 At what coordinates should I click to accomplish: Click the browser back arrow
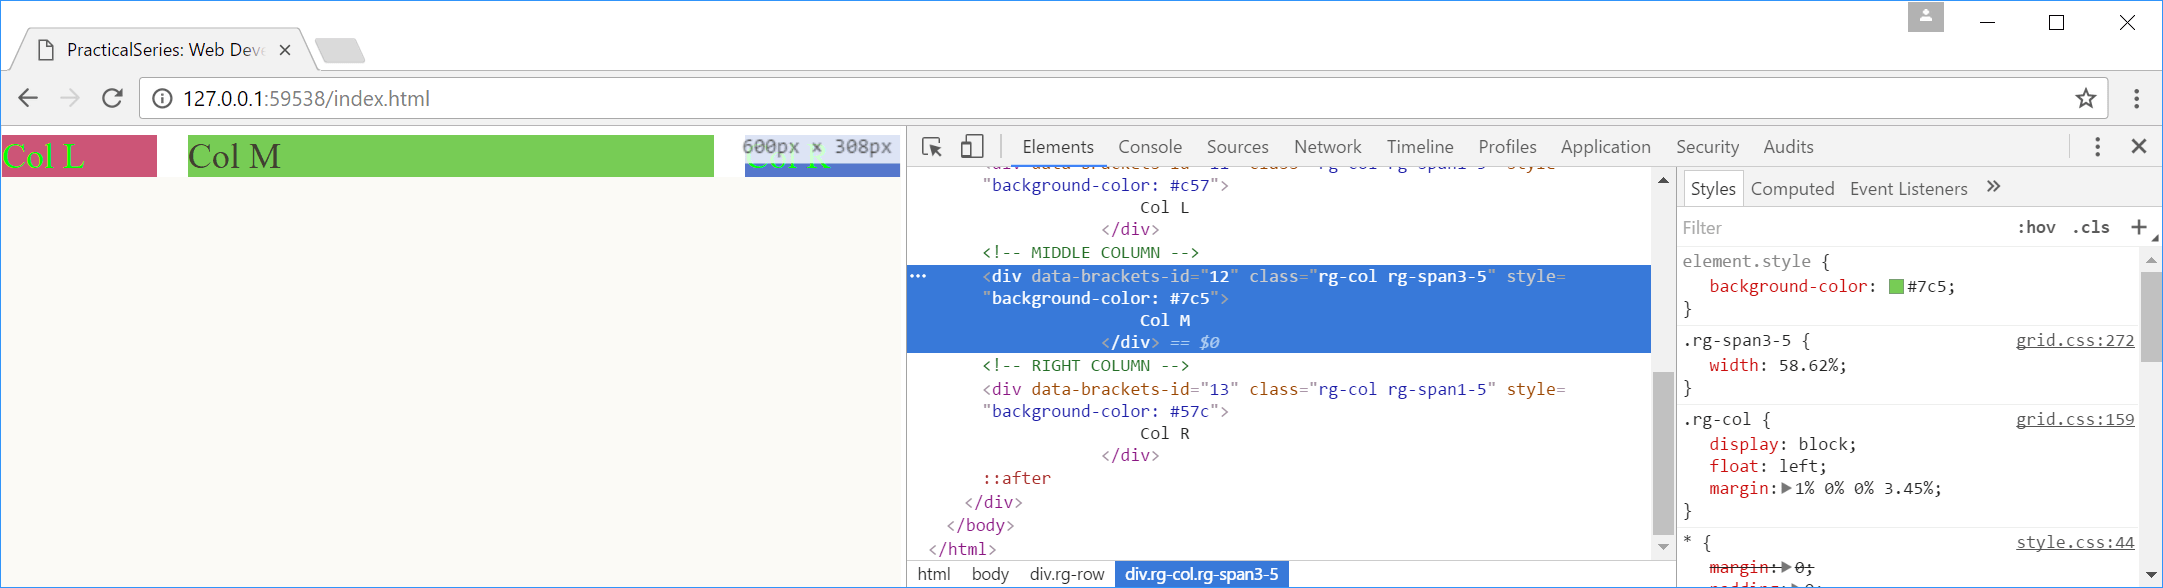[28, 98]
